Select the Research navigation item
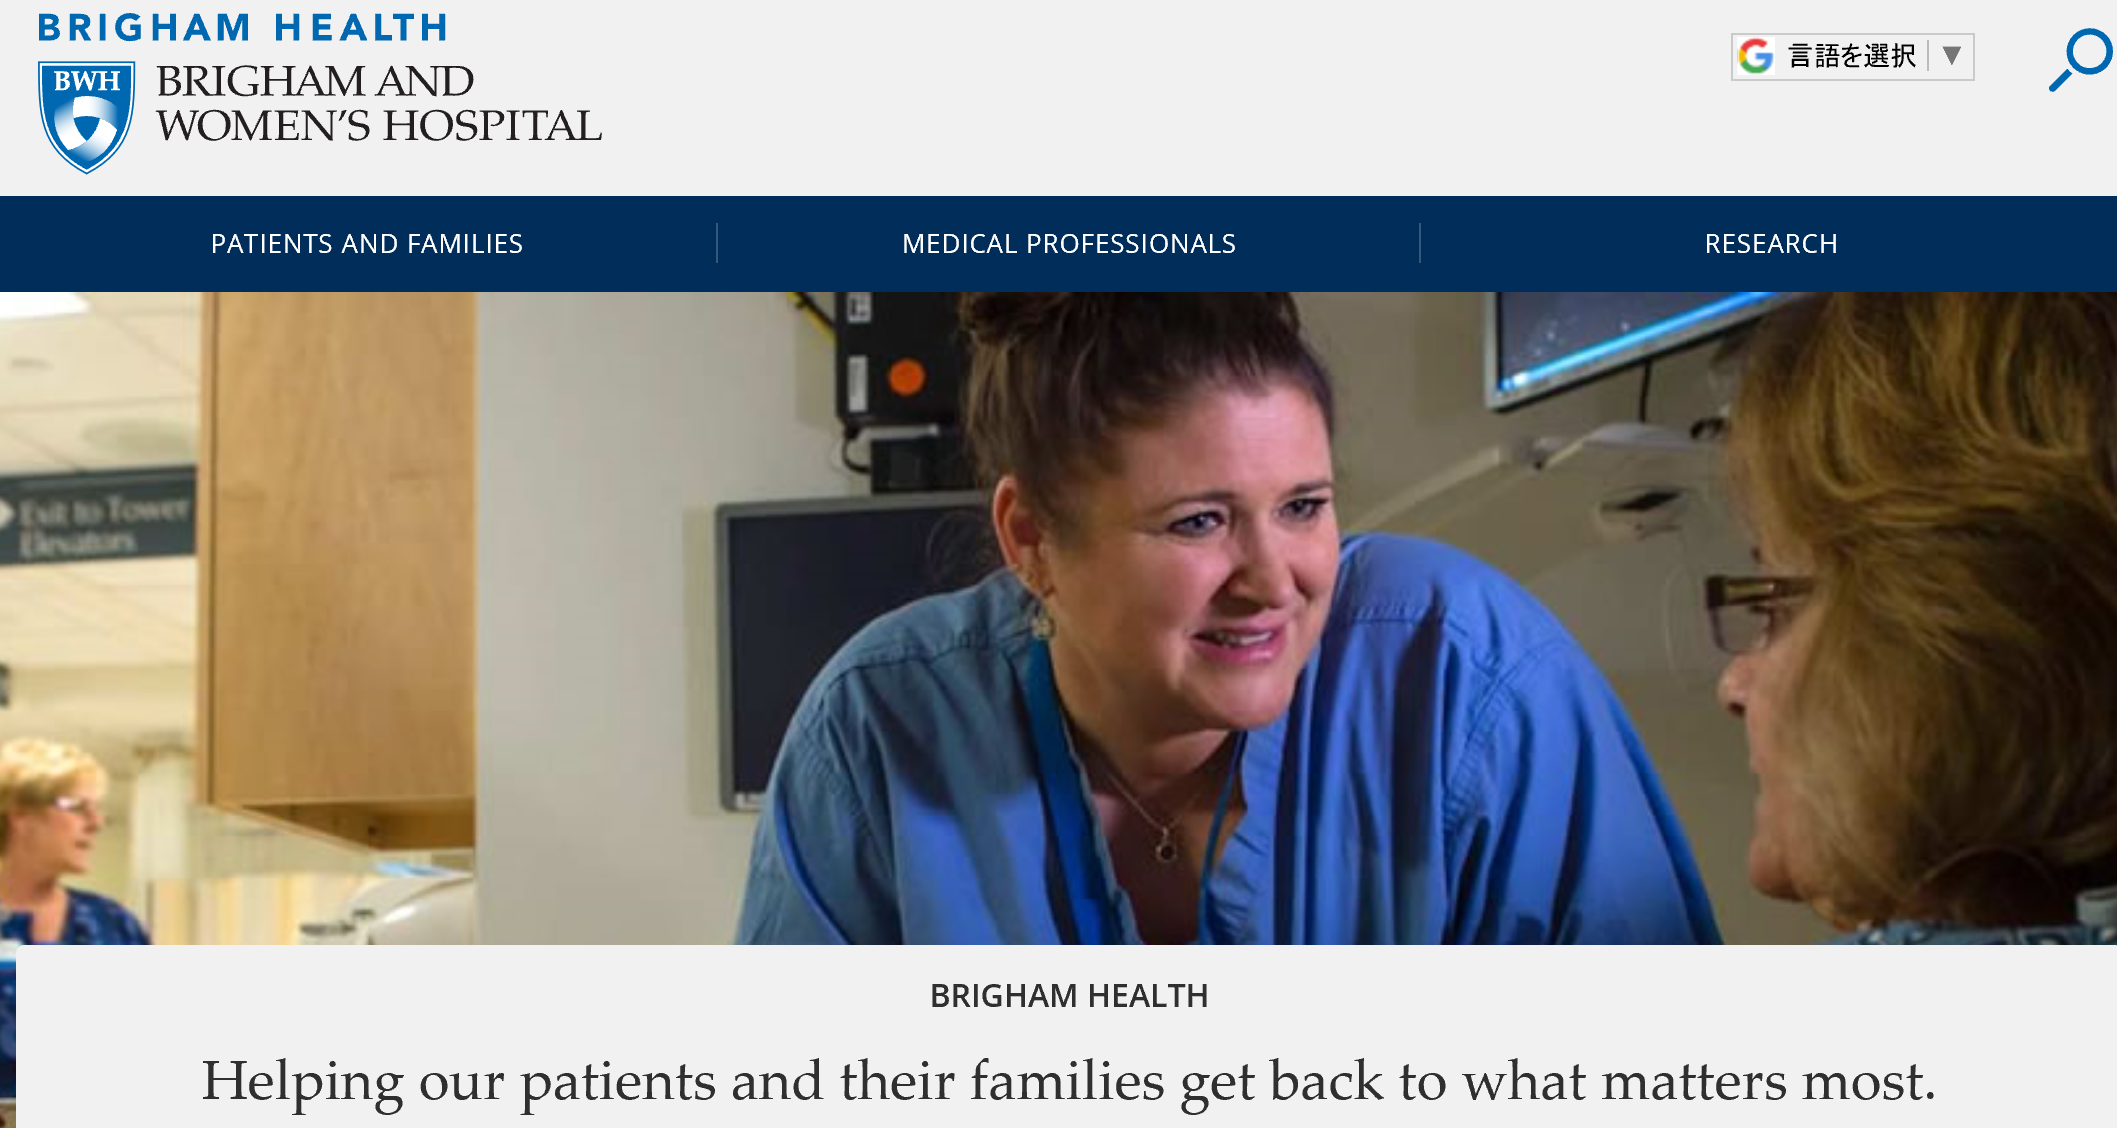 point(1771,244)
